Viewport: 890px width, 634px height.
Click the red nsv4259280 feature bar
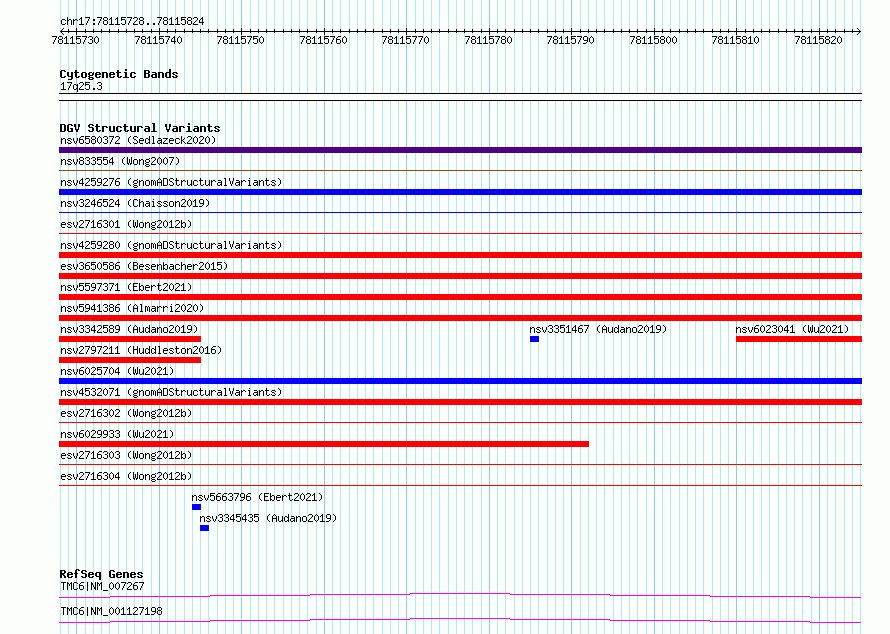(460, 255)
